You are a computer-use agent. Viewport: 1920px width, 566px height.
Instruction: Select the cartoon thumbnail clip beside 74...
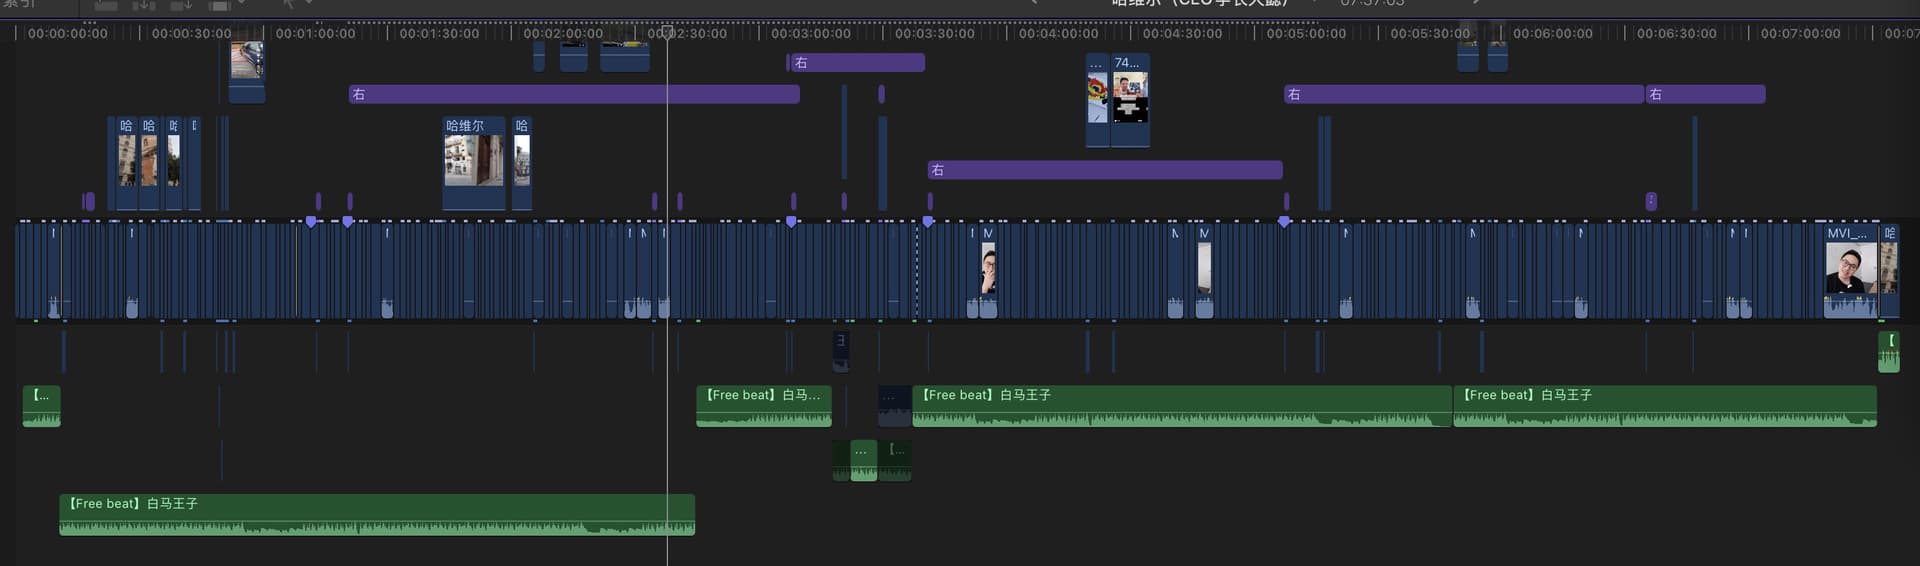coord(1097,98)
